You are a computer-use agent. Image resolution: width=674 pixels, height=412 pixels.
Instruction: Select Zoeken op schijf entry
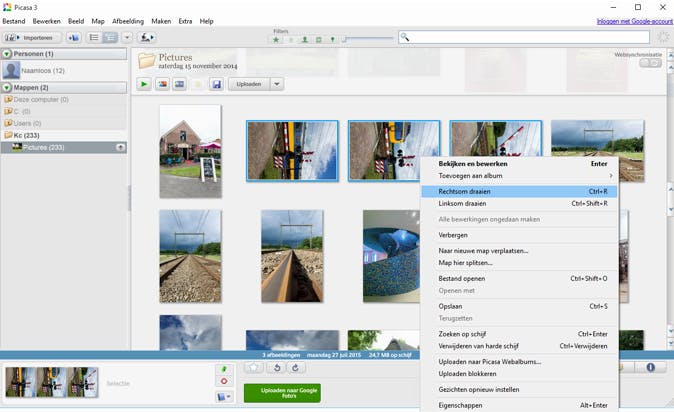pyautogui.click(x=519, y=334)
